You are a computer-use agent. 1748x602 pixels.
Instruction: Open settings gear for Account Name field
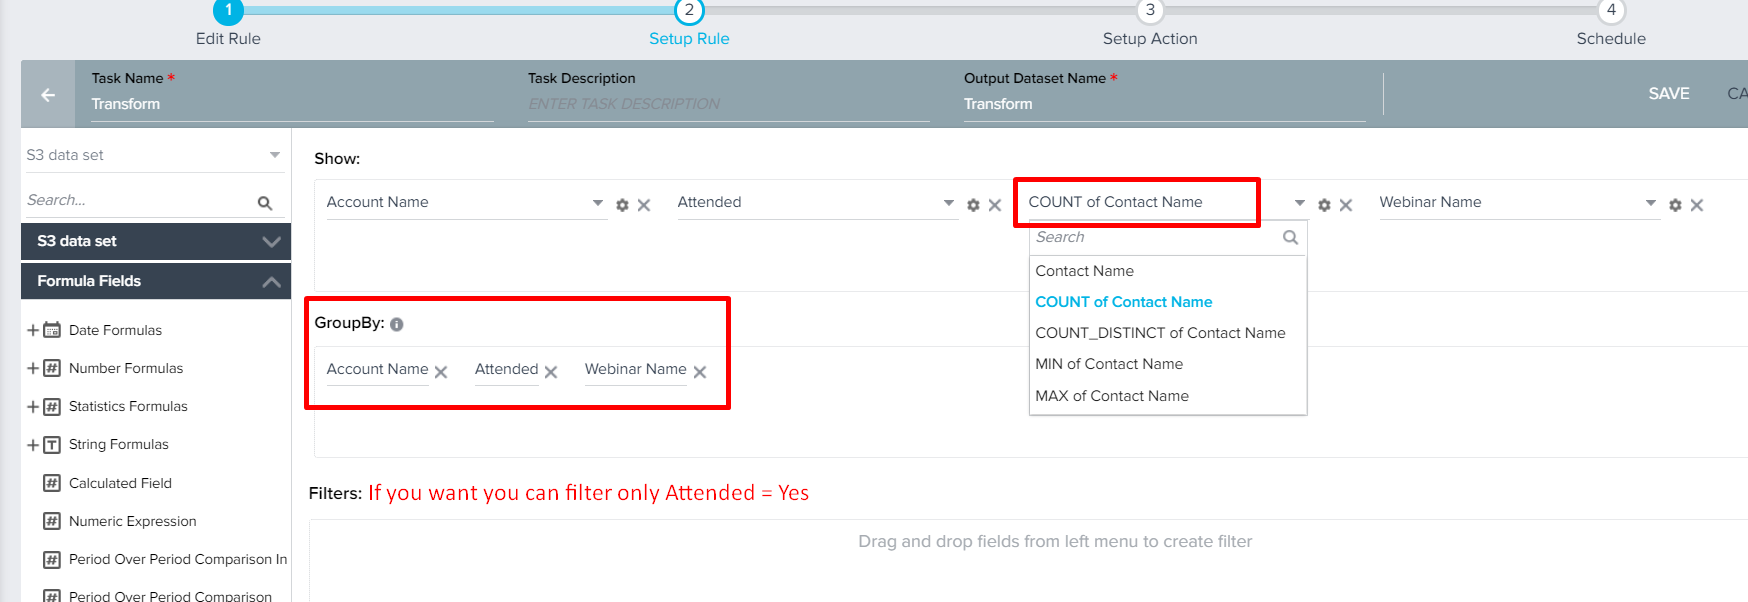click(622, 205)
